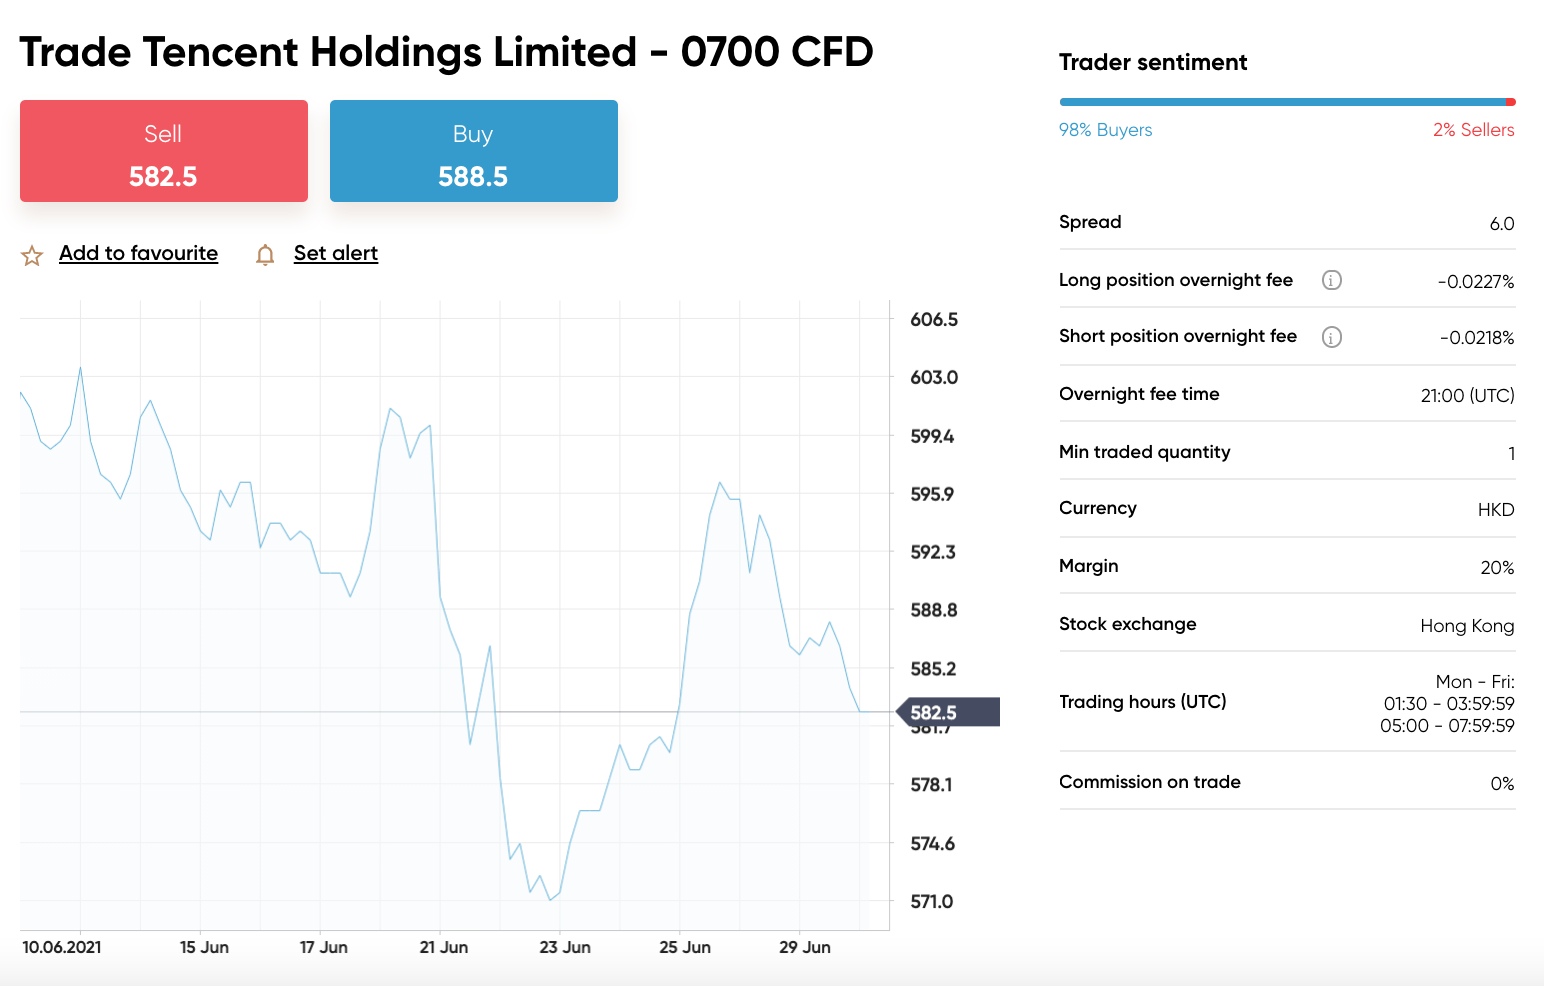
Task: Click the 23 Jun date label on chart axis
Action: point(565,947)
